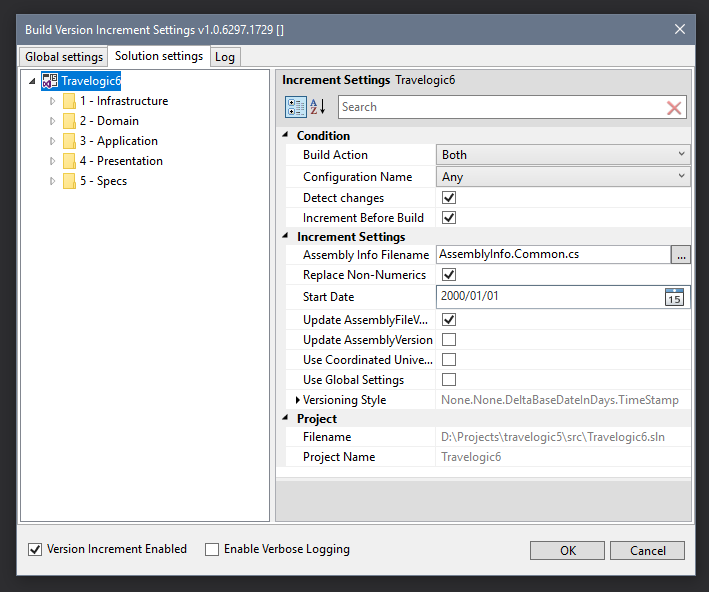Select the Build Action property label

tap(335, 155)
